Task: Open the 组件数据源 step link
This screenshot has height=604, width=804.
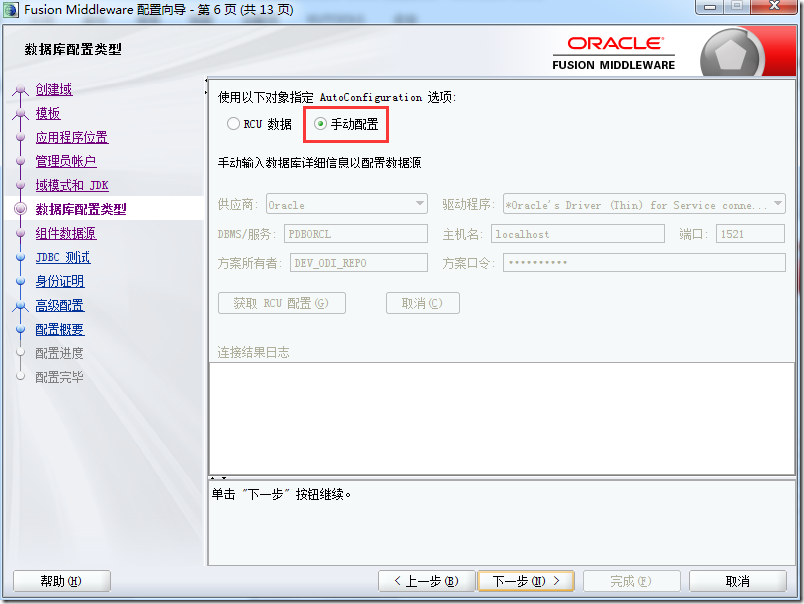Action: click(66, 233)
